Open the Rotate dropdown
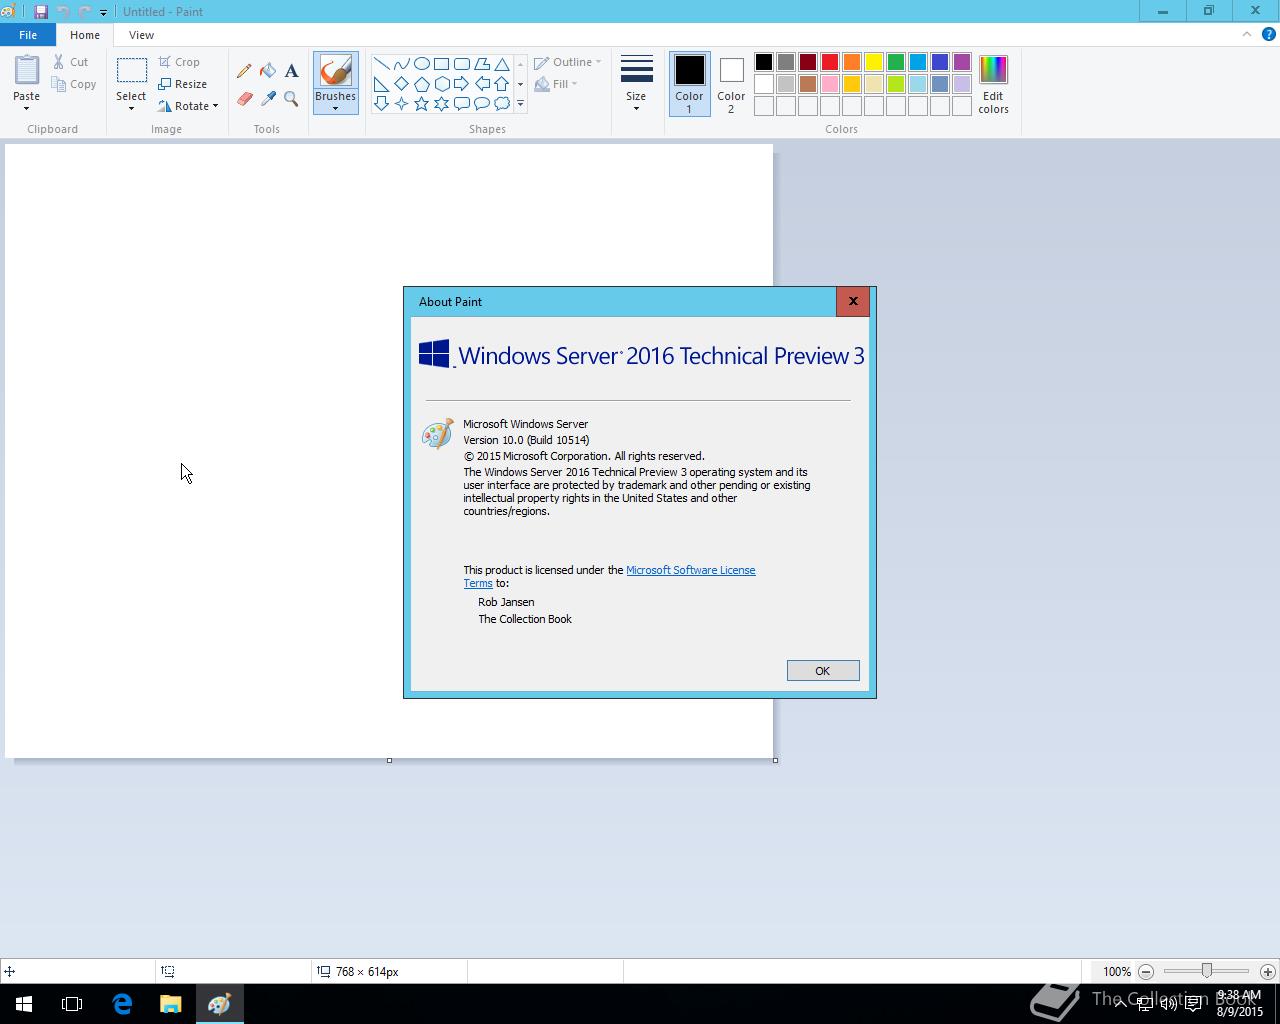This screenshot has height=1024, width=1280. point(188,106)
